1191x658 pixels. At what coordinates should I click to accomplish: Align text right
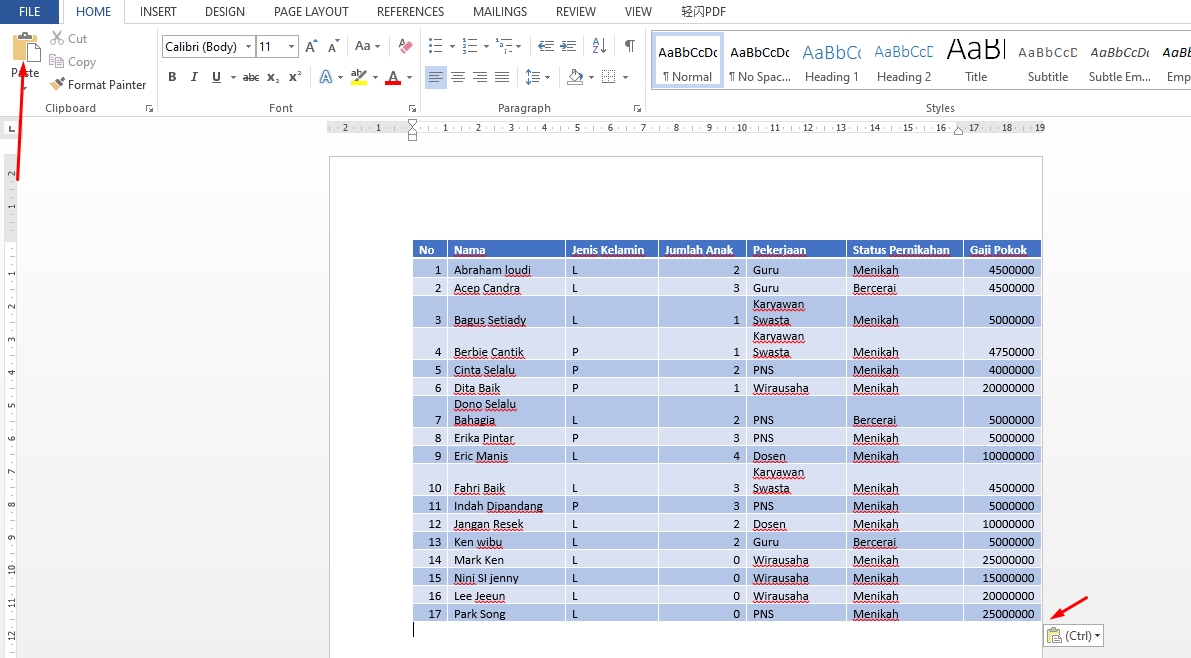point(480,77)
